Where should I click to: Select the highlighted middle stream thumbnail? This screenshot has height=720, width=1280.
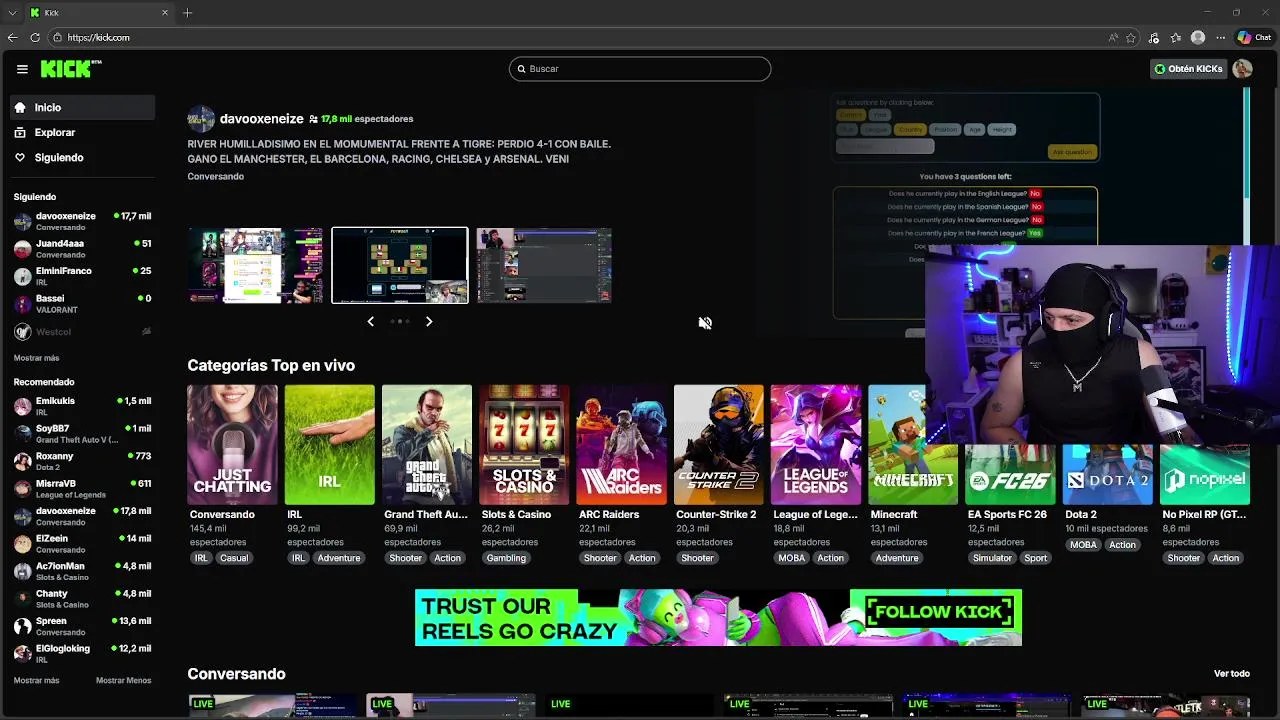point(400,265)
